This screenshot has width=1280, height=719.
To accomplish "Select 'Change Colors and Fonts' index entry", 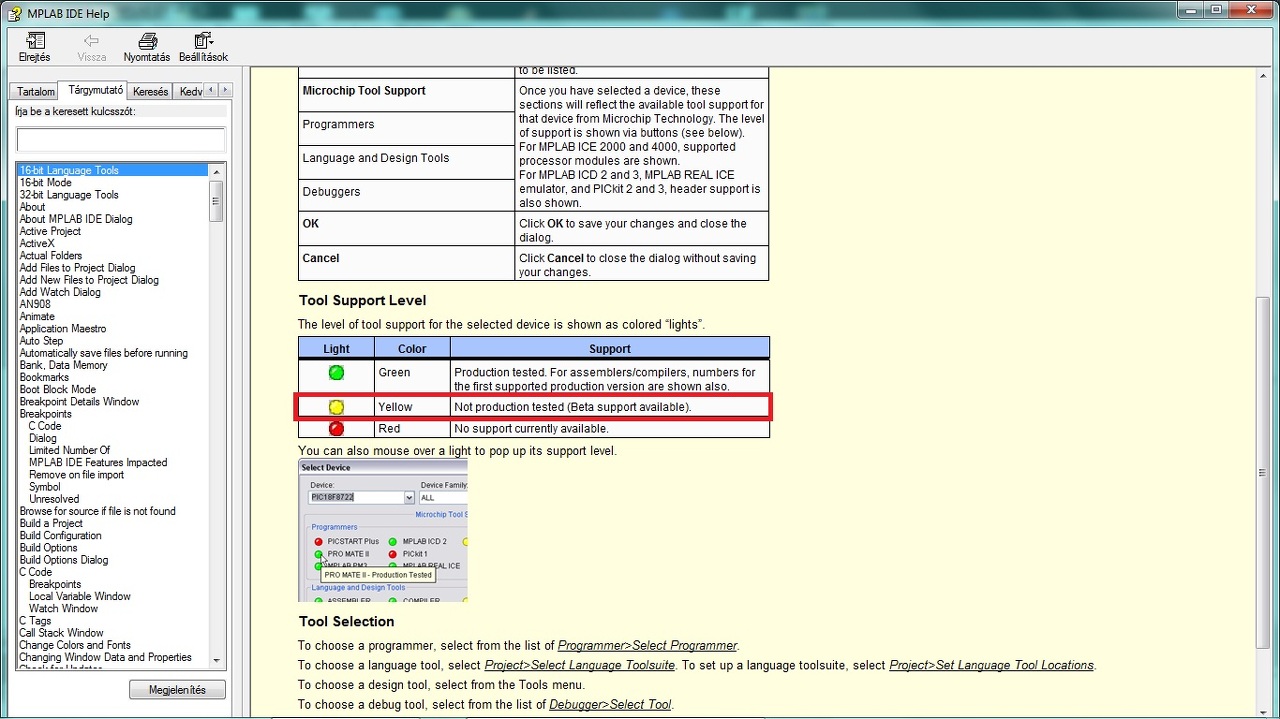I will click(x=75, y=645).
